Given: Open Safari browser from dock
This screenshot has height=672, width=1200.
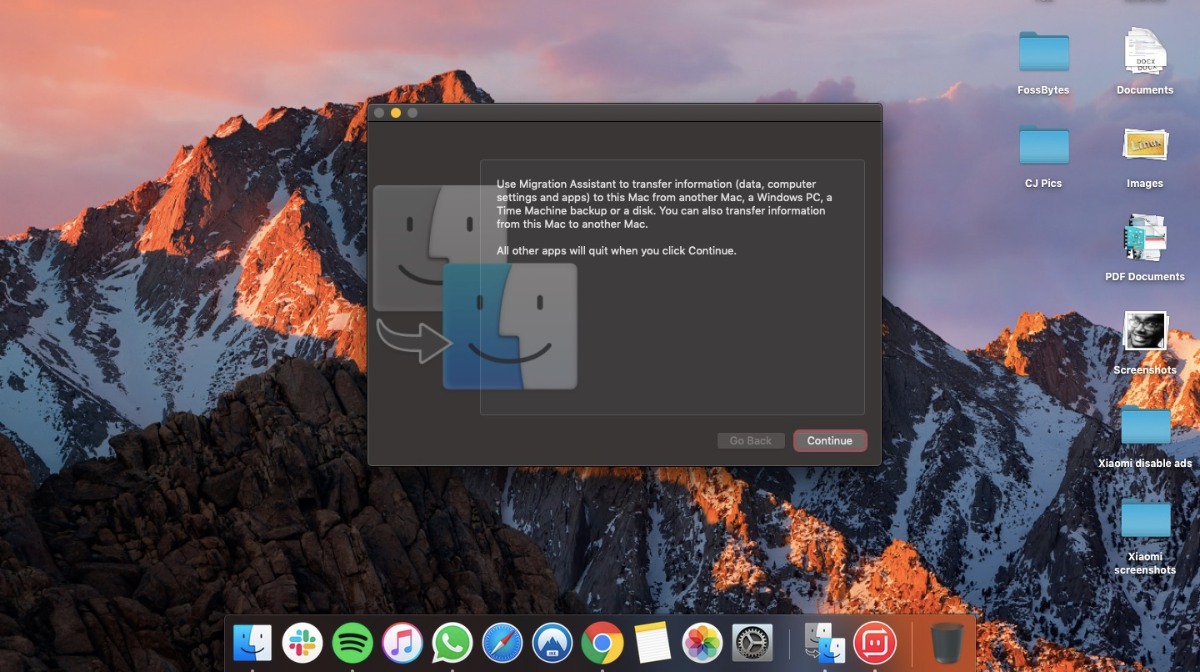Looking at the screenshot, I should pyautogui.click(x=502, y=642).
